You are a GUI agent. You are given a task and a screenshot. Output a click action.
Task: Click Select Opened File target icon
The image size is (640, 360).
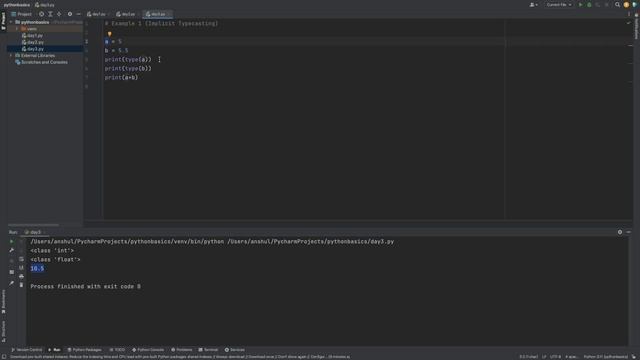click(41, 14)
